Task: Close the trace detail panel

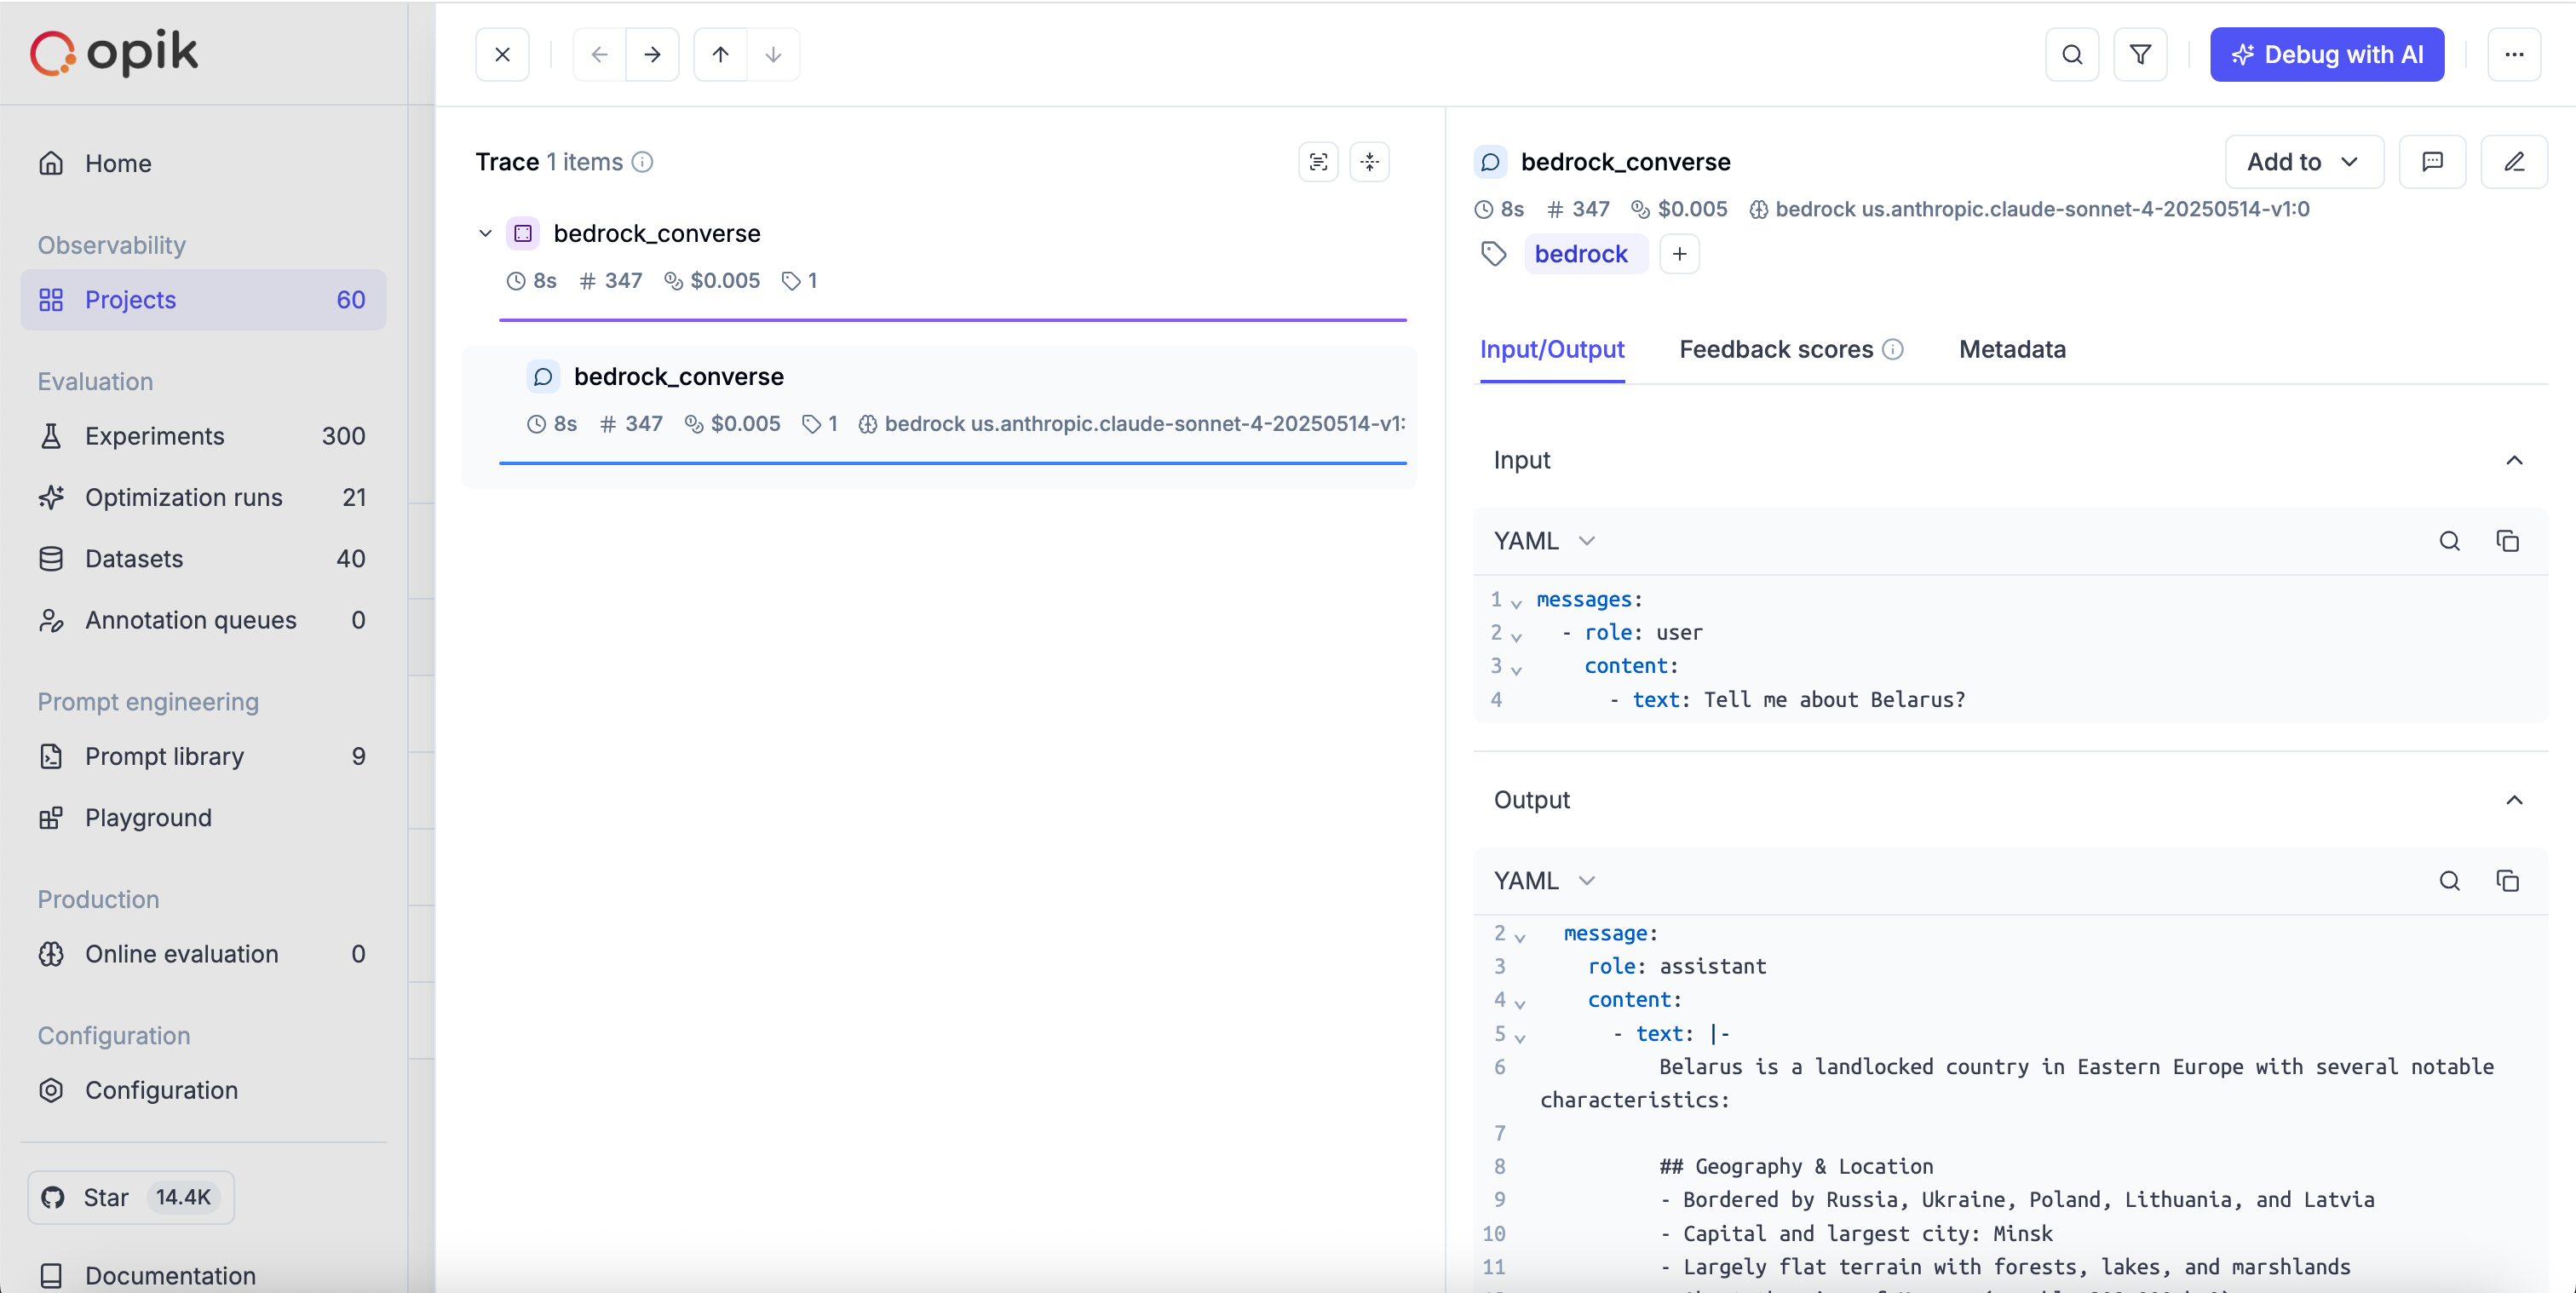Action: coord(502,54)
